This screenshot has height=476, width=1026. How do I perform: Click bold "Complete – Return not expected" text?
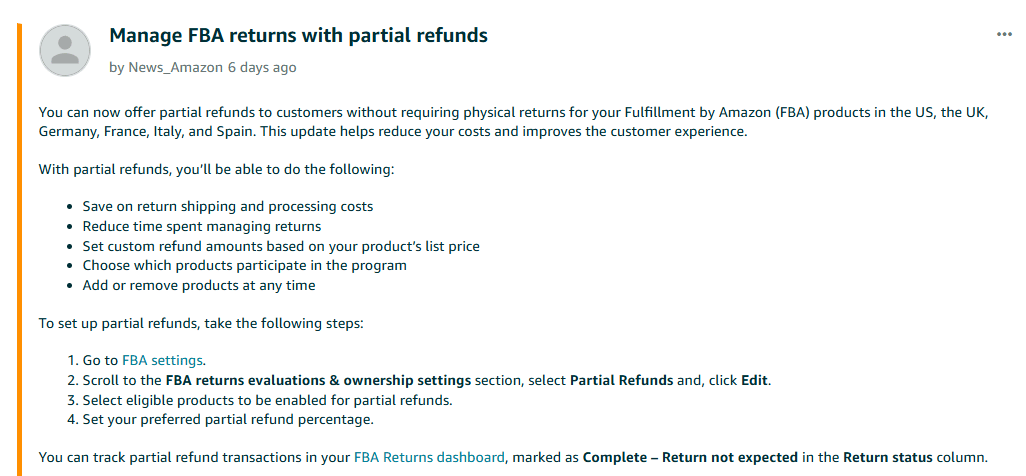point(690,457)
